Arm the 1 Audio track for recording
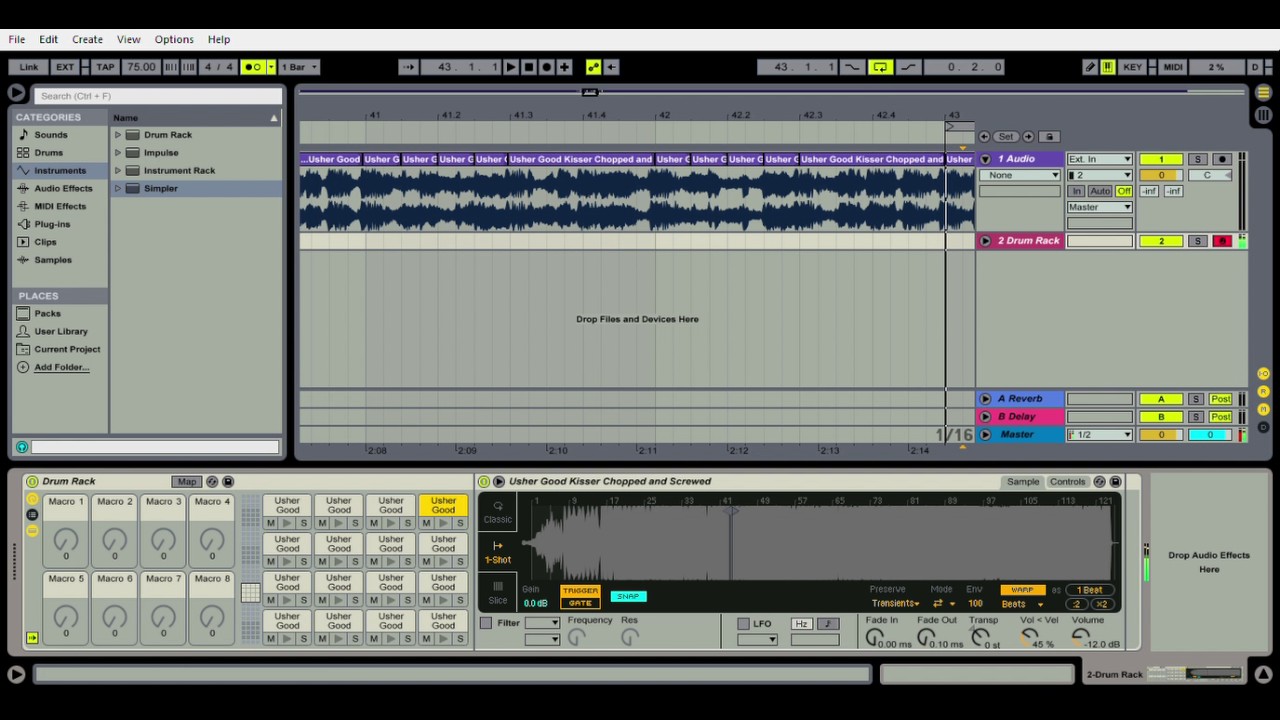The width and height of the screenshot is (1280, 720). pos(1221,159)
